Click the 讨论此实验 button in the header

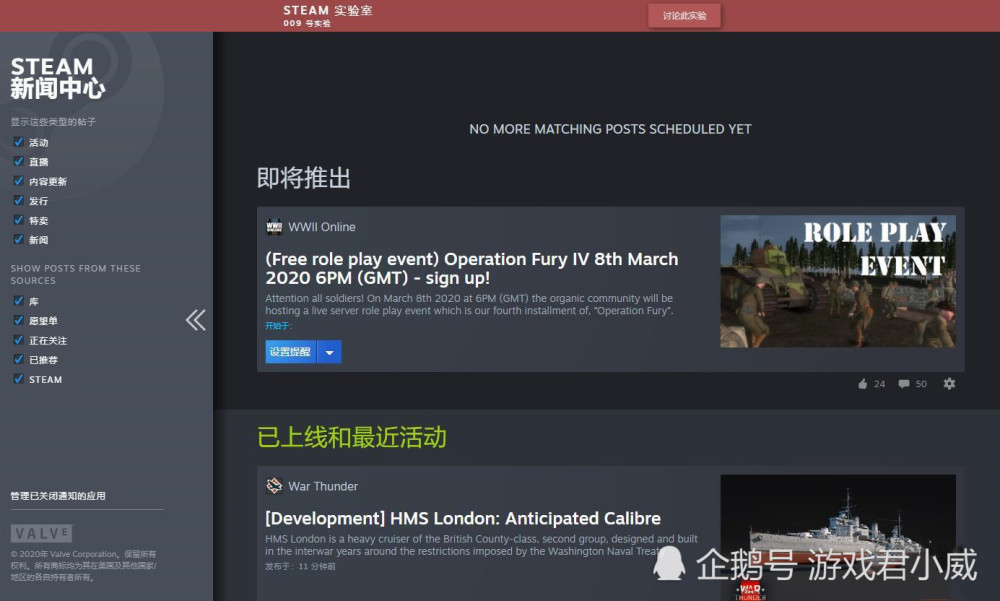(x=684, y=16)
